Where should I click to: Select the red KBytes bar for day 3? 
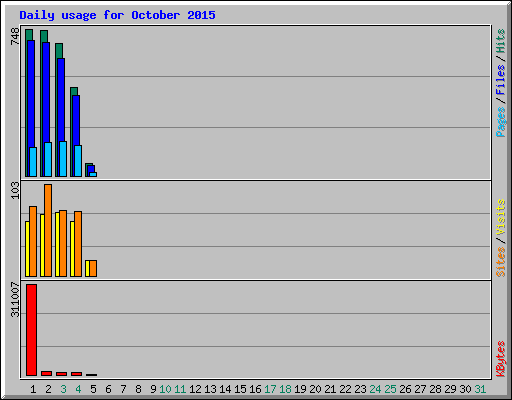pos(61,374)
